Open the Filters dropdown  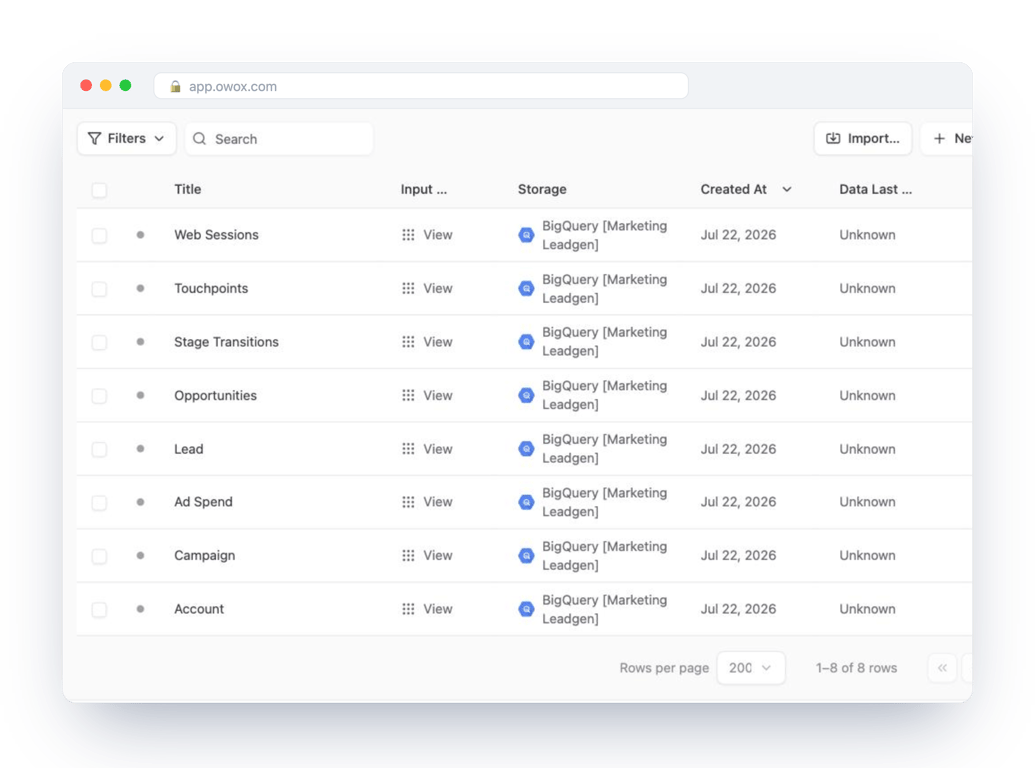click(127, 139)
